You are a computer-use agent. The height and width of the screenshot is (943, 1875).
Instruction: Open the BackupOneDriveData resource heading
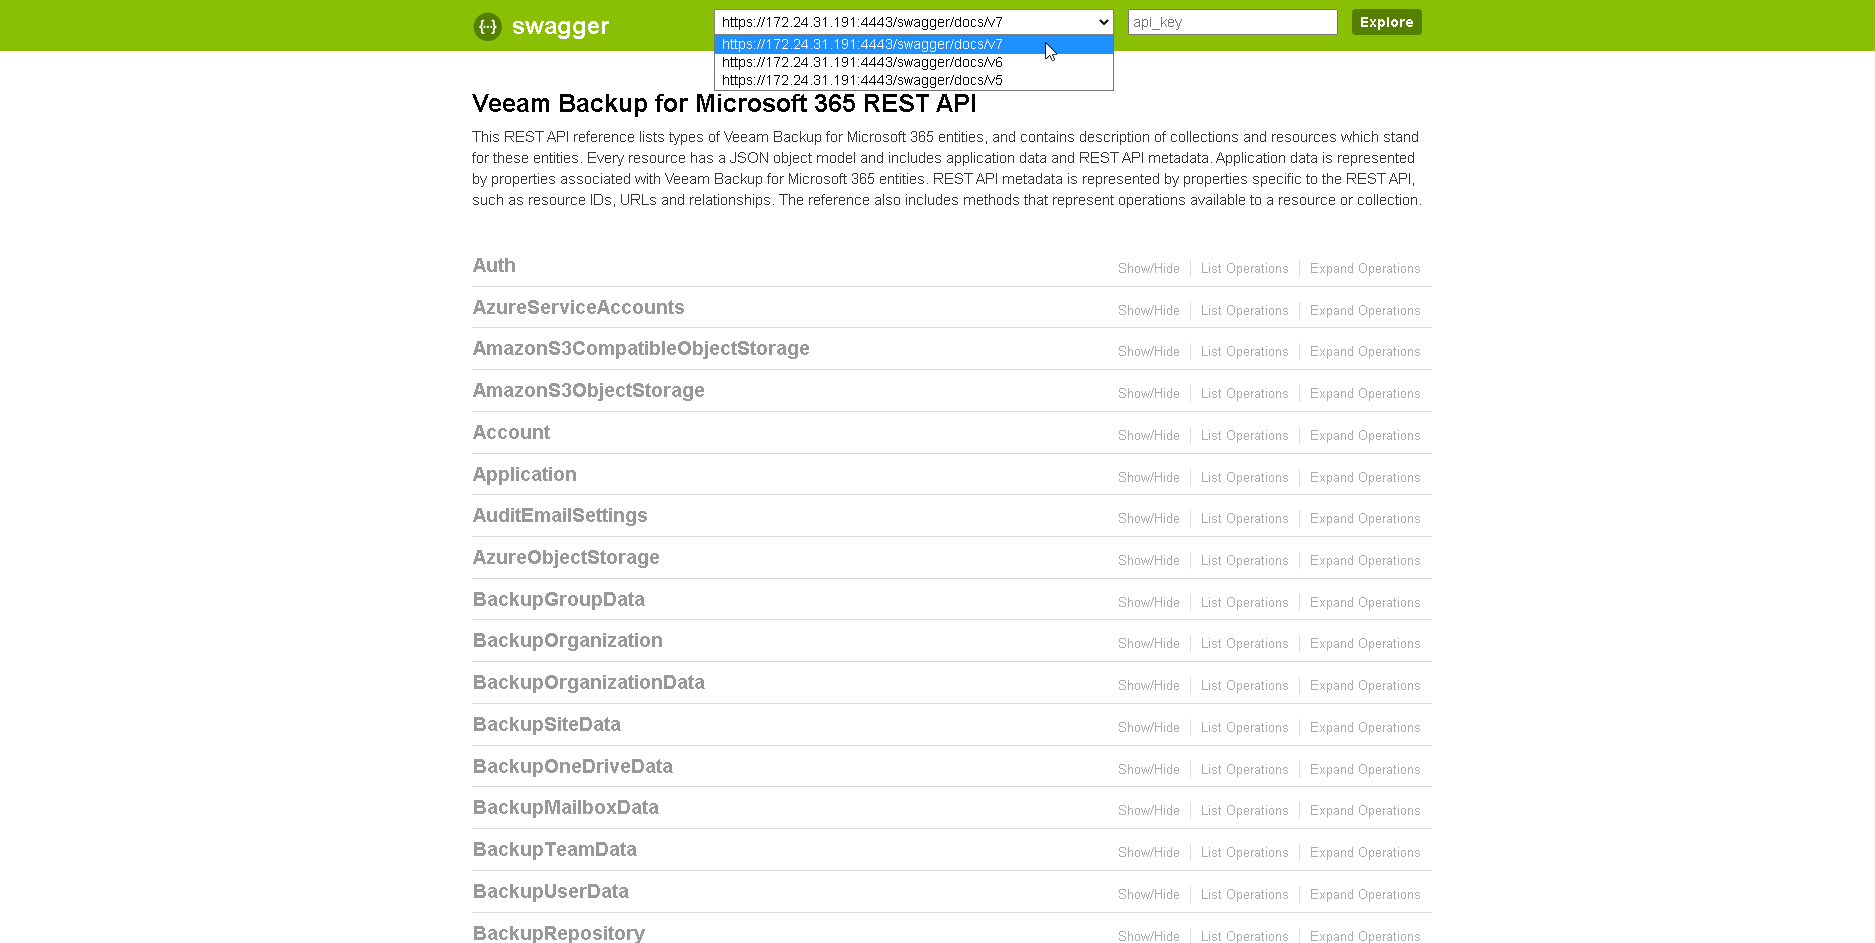[x=572, y=766]
